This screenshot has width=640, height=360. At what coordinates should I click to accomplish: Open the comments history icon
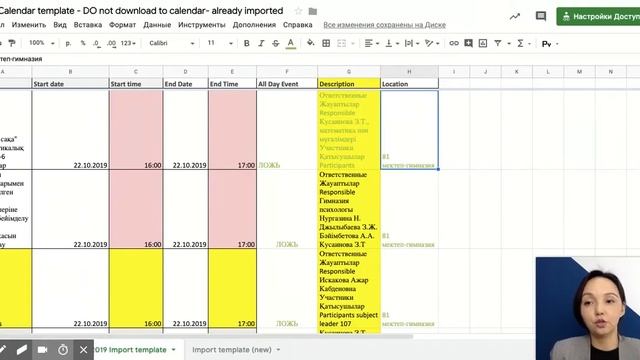point(541,16)
